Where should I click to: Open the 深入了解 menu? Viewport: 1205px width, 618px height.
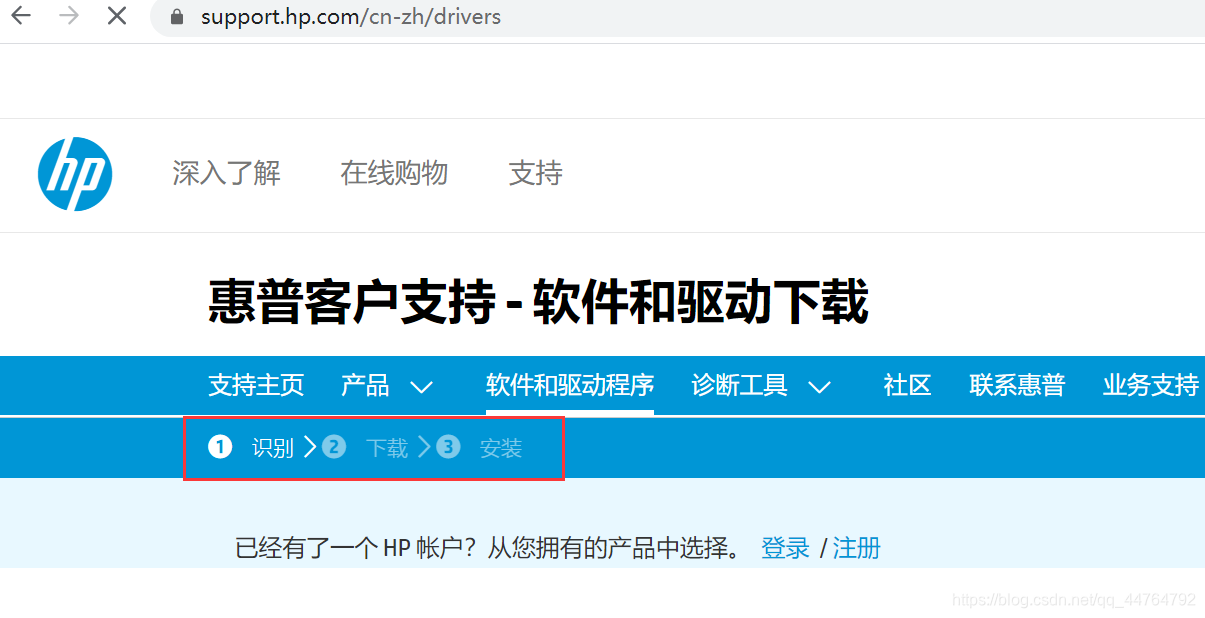226,173
